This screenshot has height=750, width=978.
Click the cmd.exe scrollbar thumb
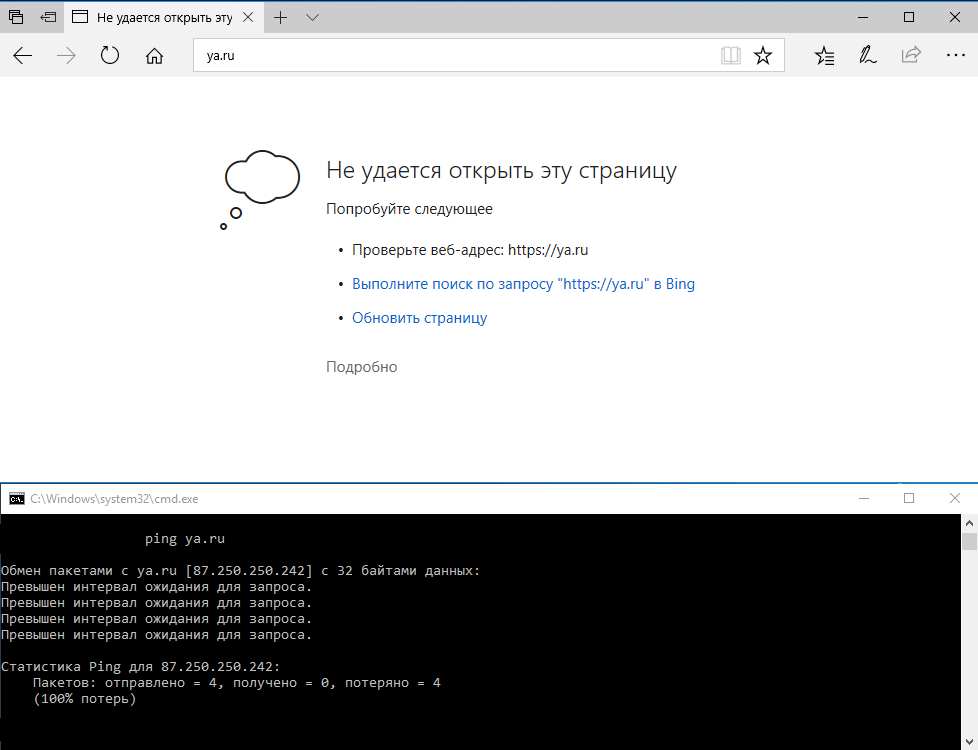point(969,541)
